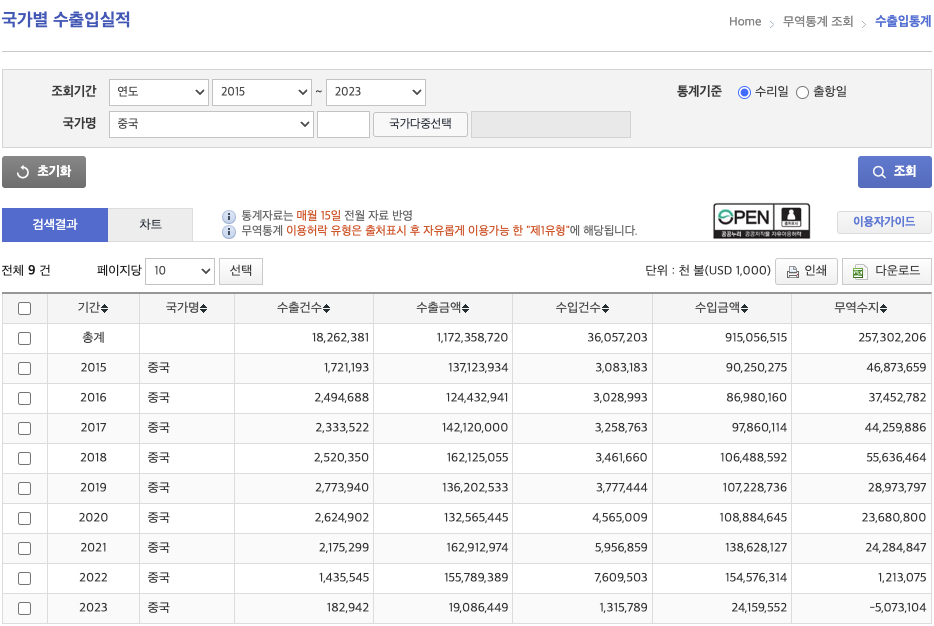Mark the 2019 row checkbox

pos(24,488)
